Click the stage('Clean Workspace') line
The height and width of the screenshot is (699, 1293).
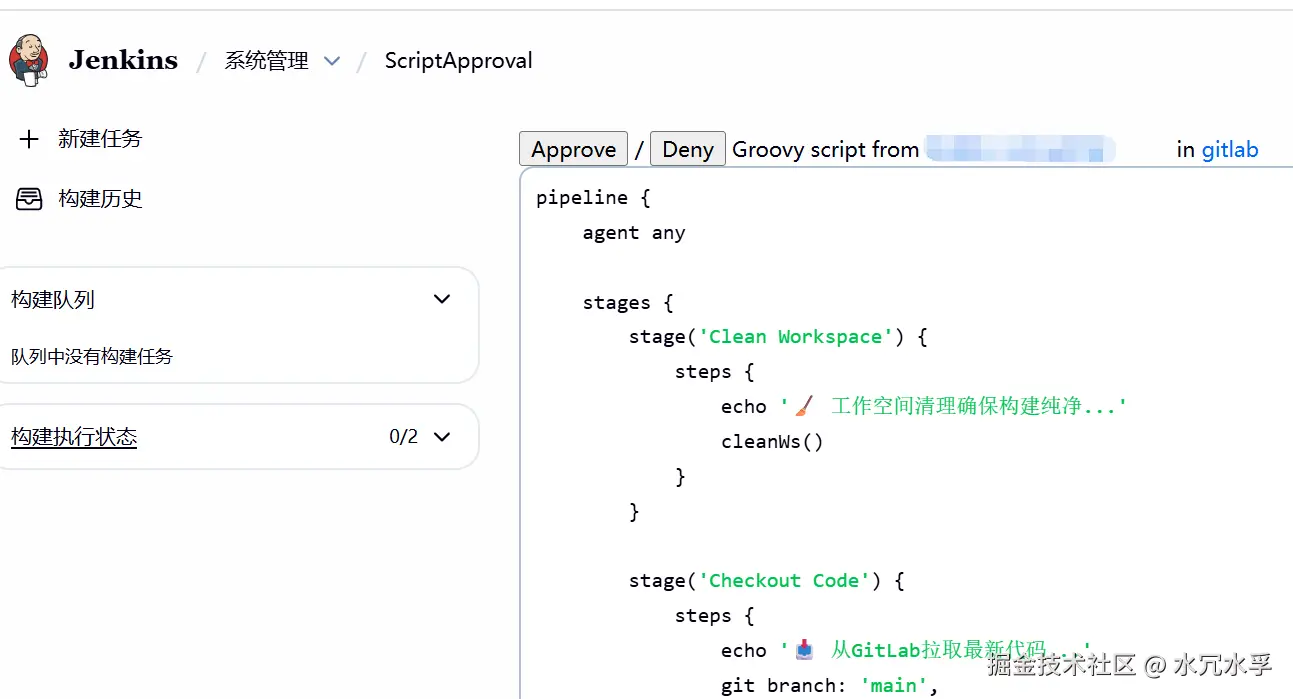(778, 337)
